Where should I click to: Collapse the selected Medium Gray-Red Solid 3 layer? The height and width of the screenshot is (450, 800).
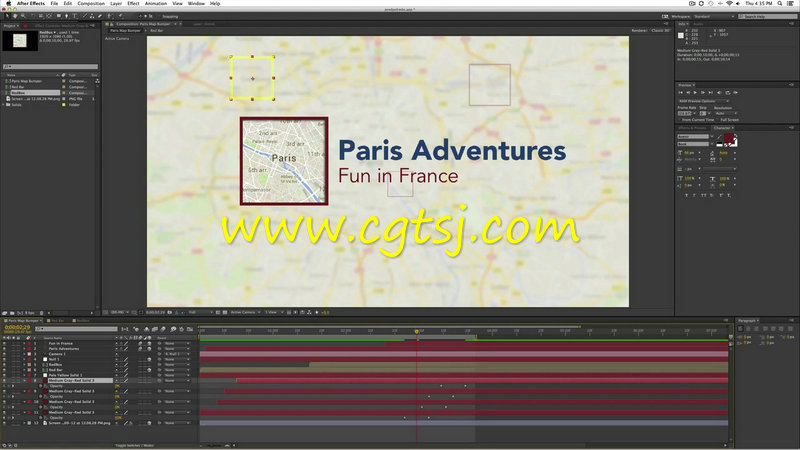pos(24,381)
